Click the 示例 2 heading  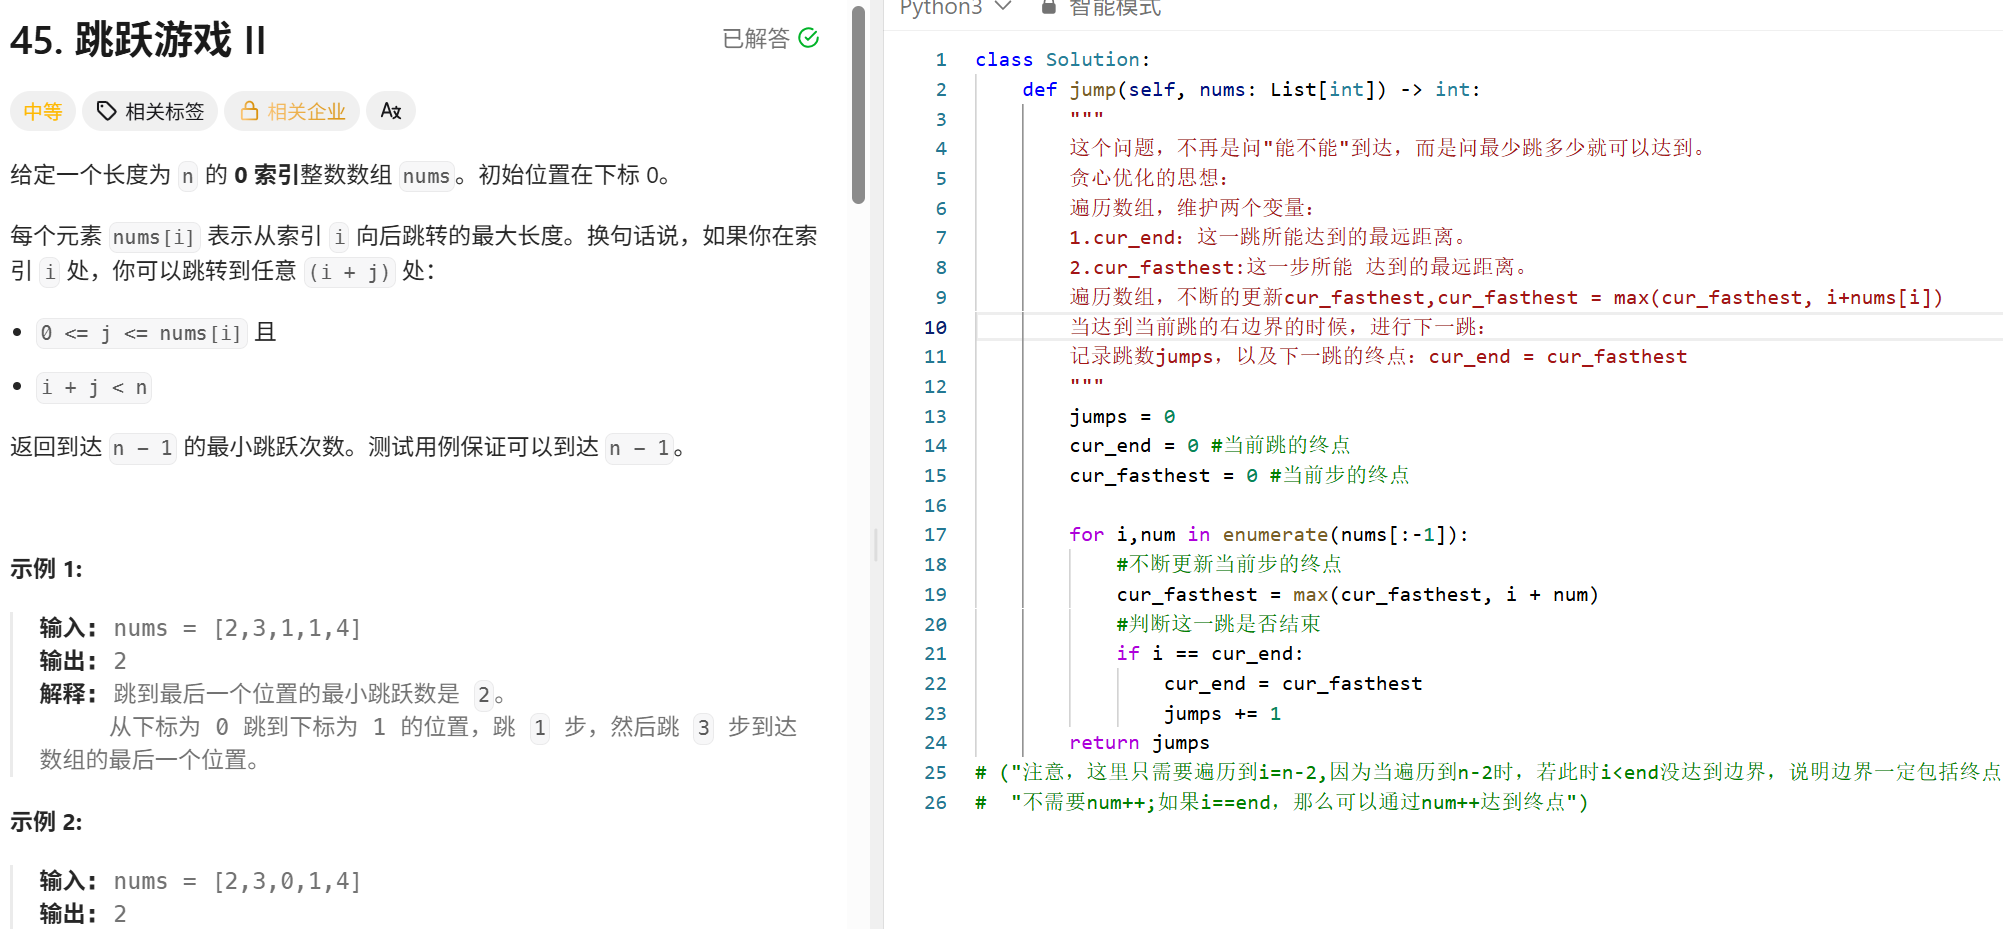[46, 822]
